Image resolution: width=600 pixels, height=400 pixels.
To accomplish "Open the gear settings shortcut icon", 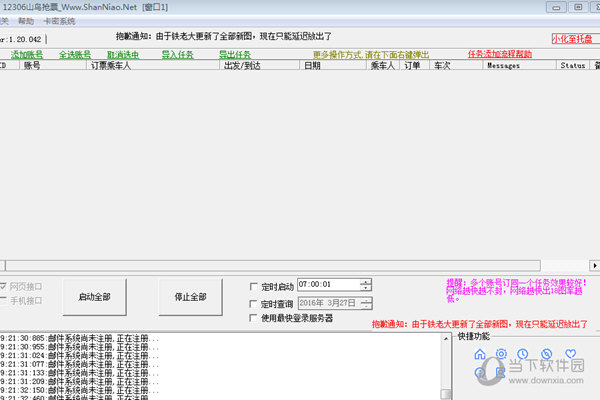I will [x=501, y=354].
